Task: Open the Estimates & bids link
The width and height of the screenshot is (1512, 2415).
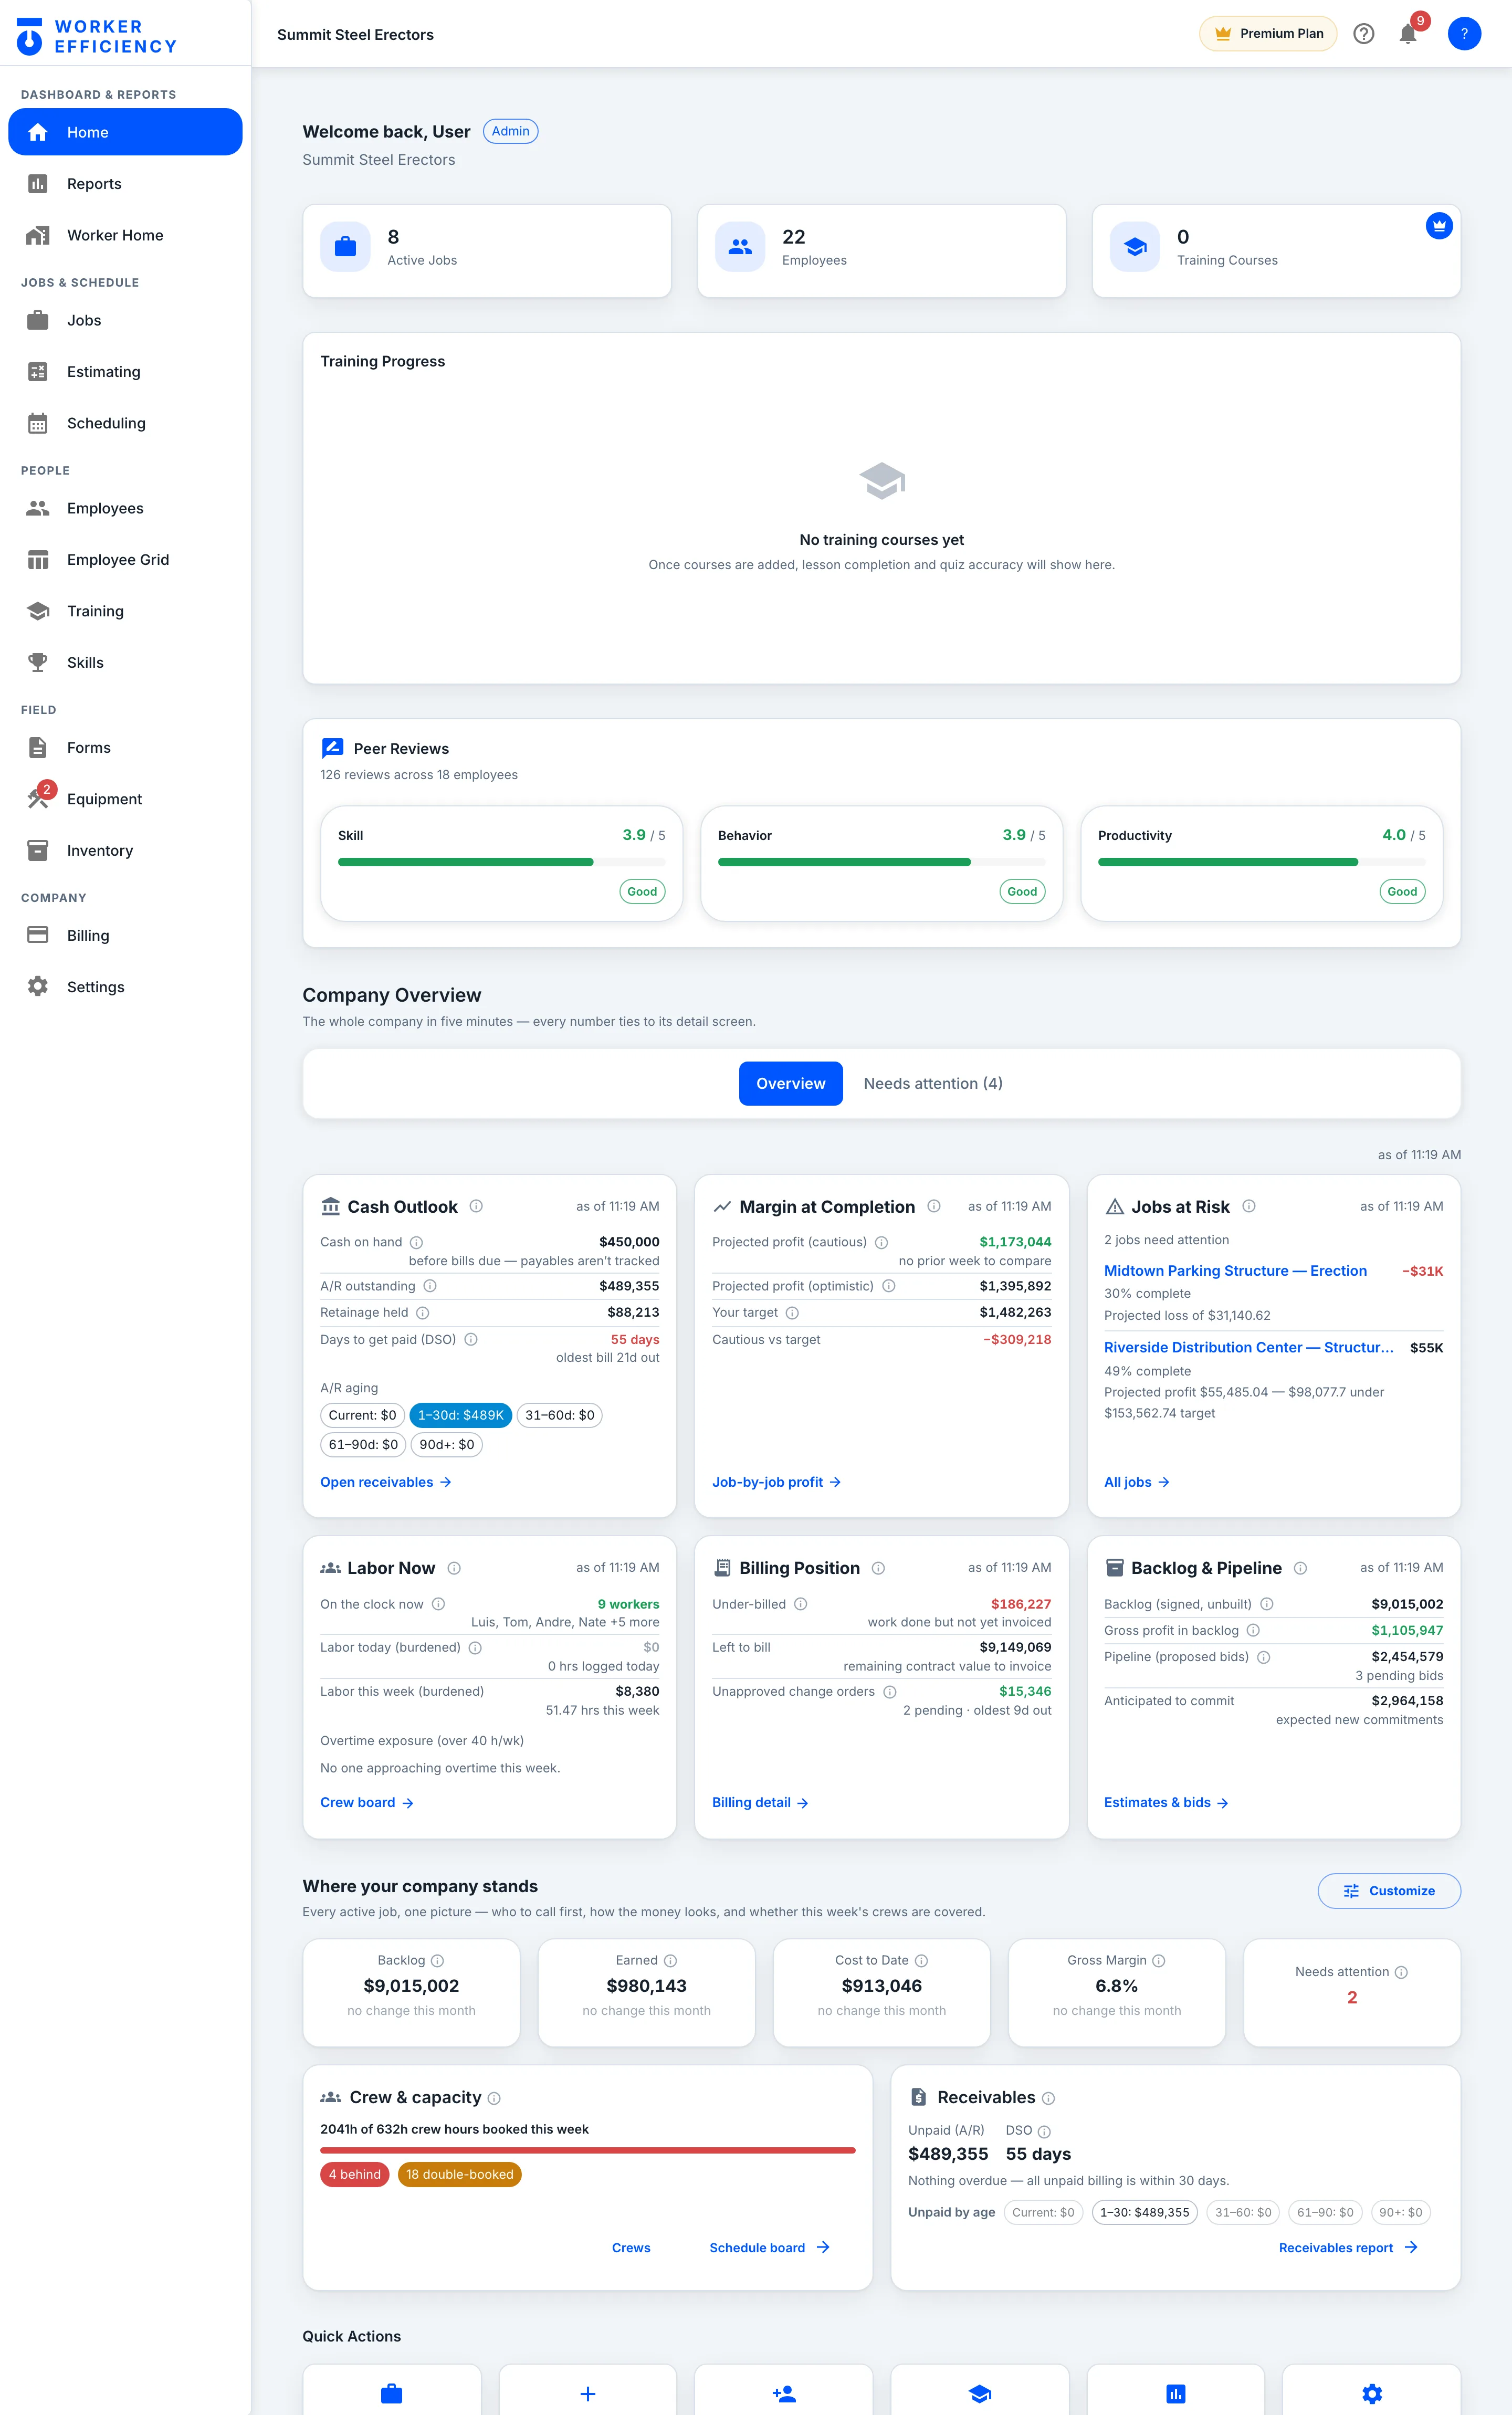Action: click(1166, 1802)
